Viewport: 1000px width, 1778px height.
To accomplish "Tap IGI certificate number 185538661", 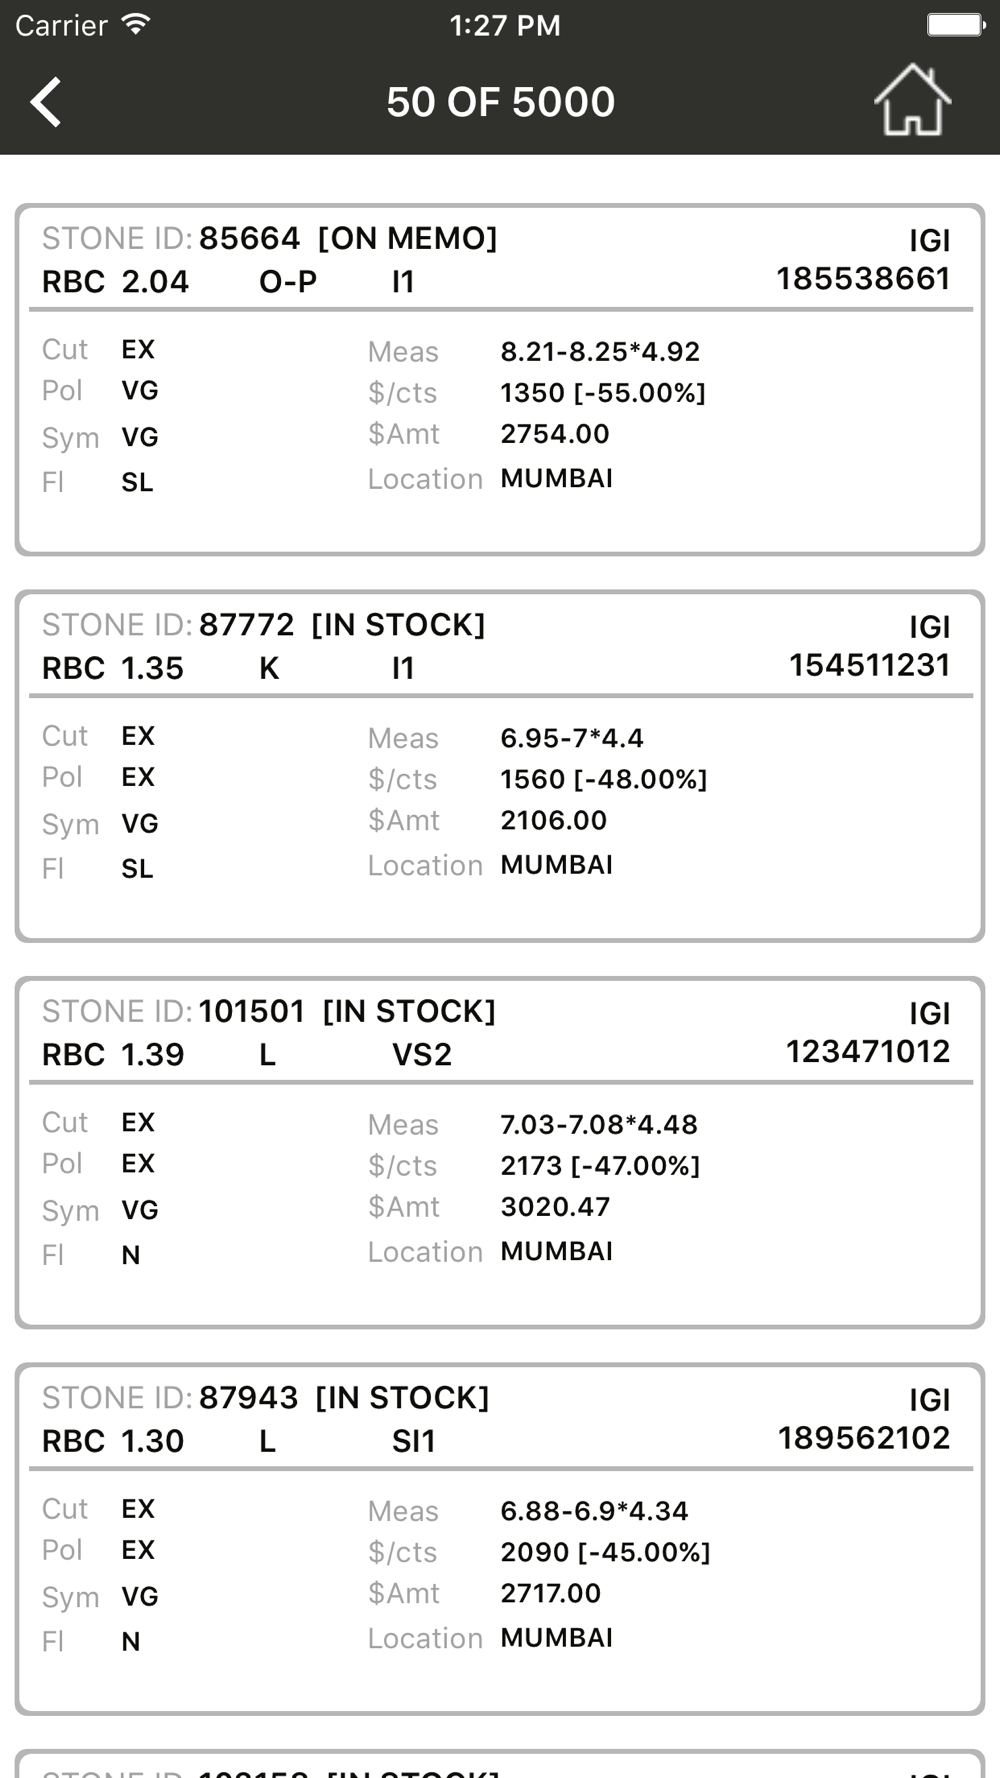I will 863,279.
